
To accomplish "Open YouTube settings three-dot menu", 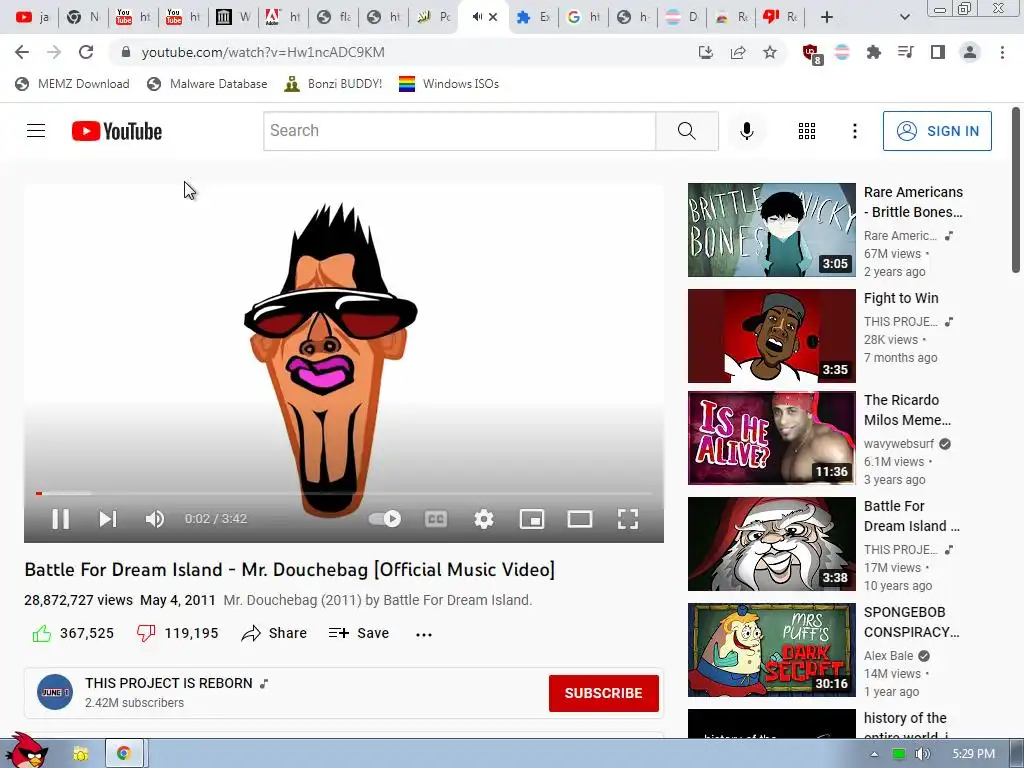I will [x=854, y=131].
